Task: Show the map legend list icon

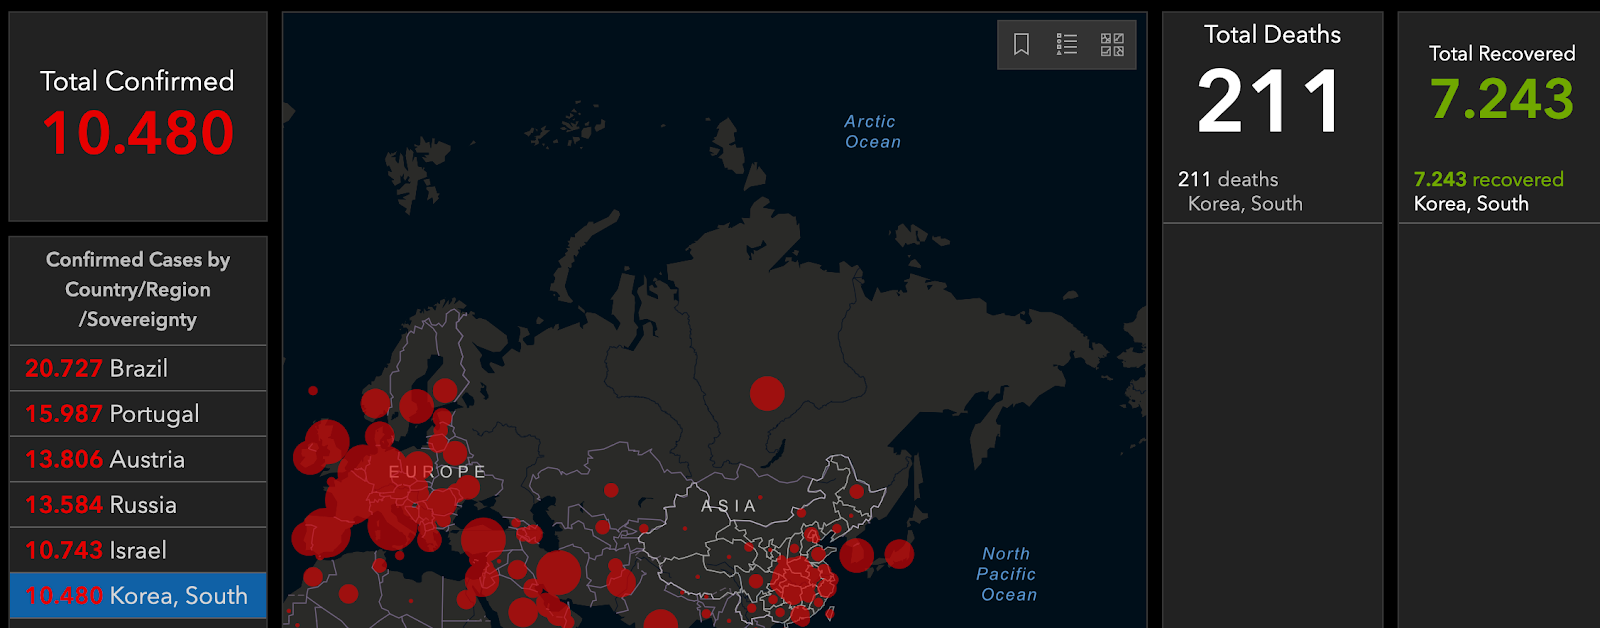Action: tap(1067, 45)
